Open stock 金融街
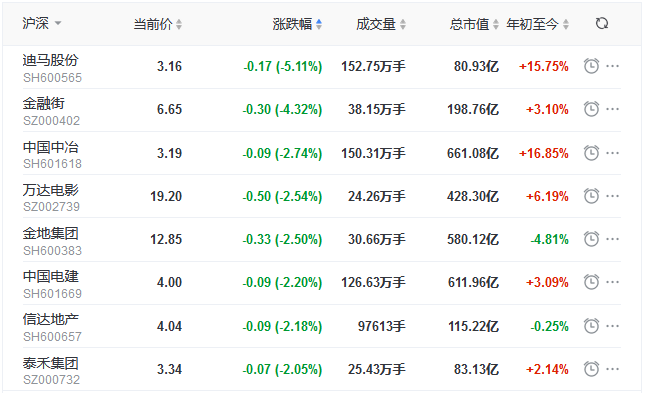The image size is (645, 393). pos(44,103)
